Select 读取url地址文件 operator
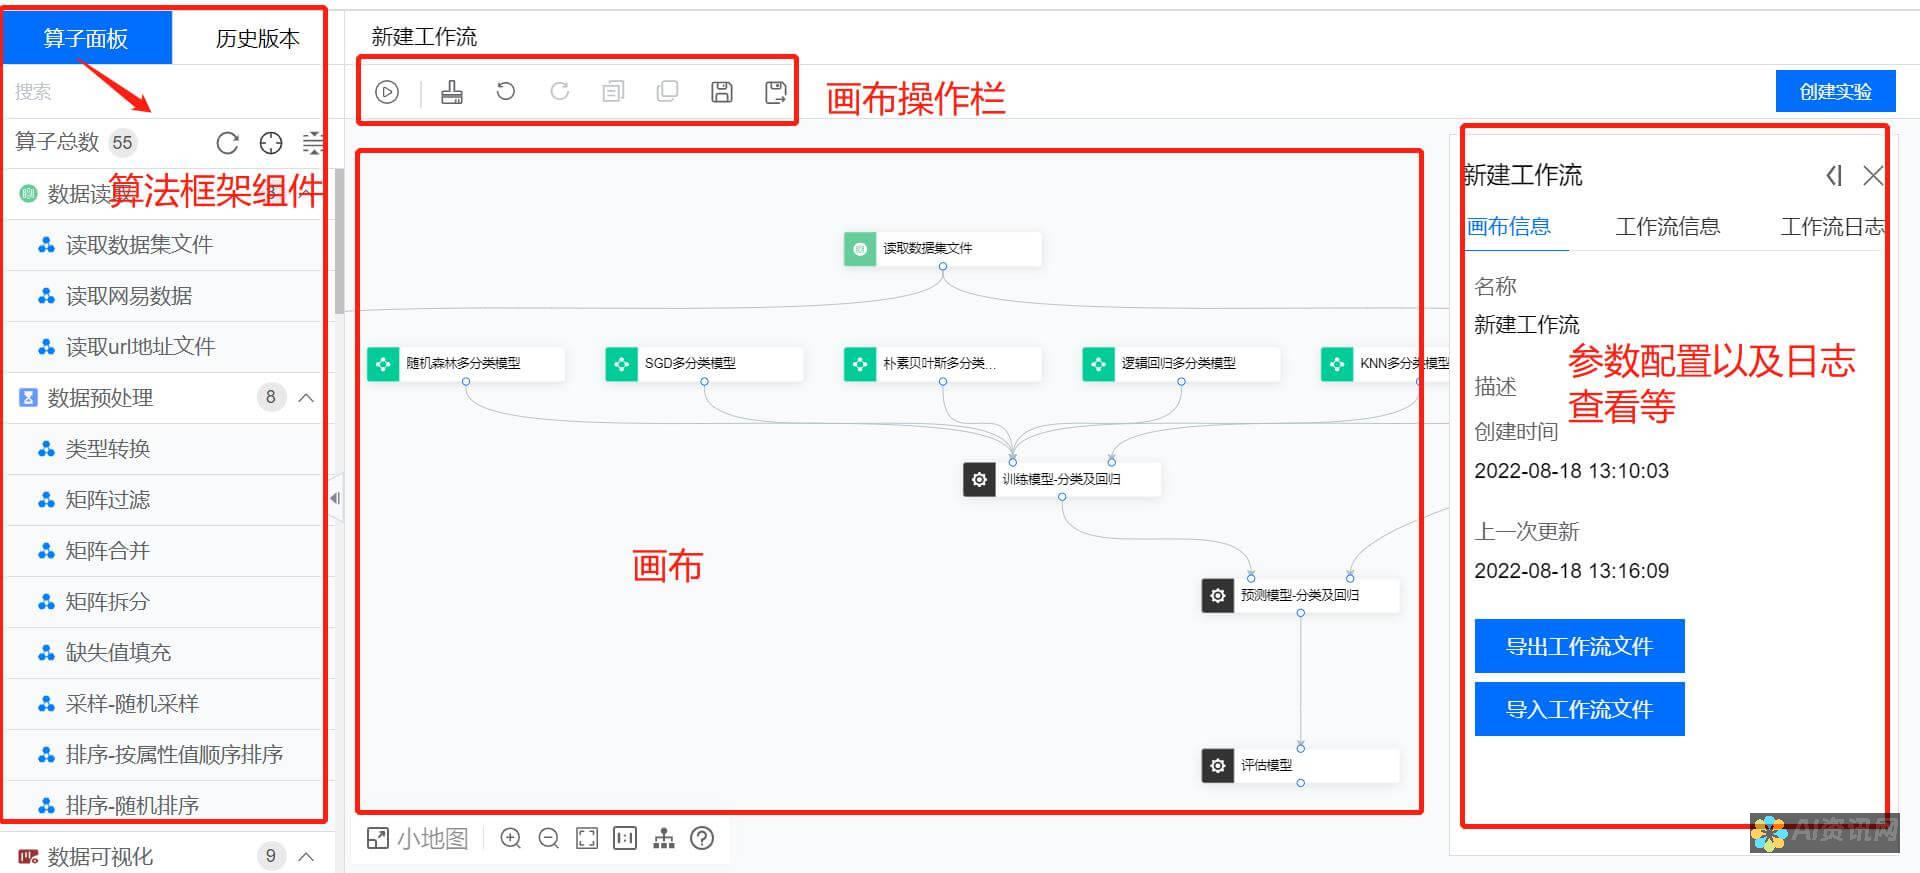The height and width of the screenshot is (873, 1920). [165, 347]
